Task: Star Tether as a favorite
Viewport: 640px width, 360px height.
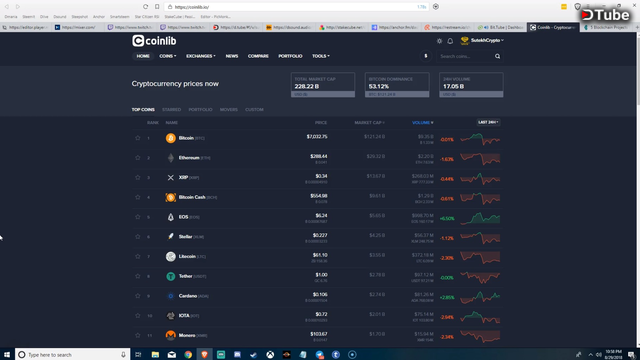Action: coord(138,276)
